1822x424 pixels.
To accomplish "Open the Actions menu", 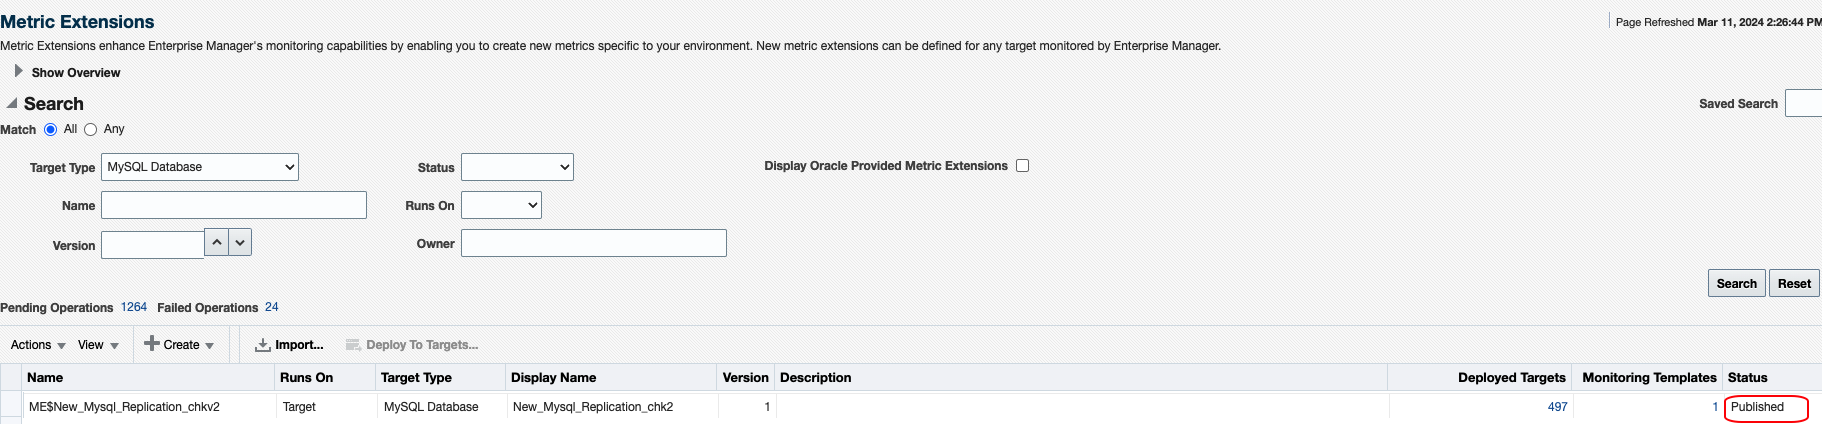I will [x=38, y=345].
